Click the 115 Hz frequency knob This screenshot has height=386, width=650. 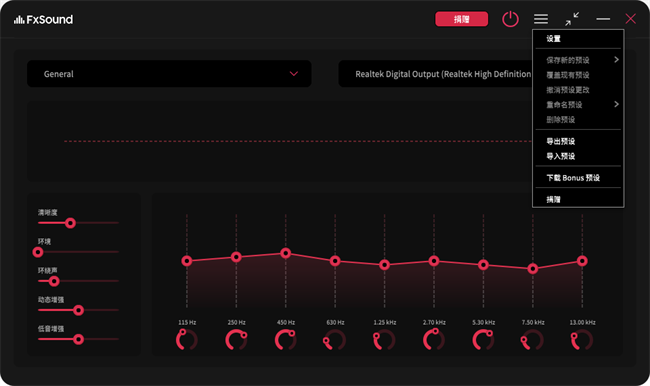coord(187,340)
